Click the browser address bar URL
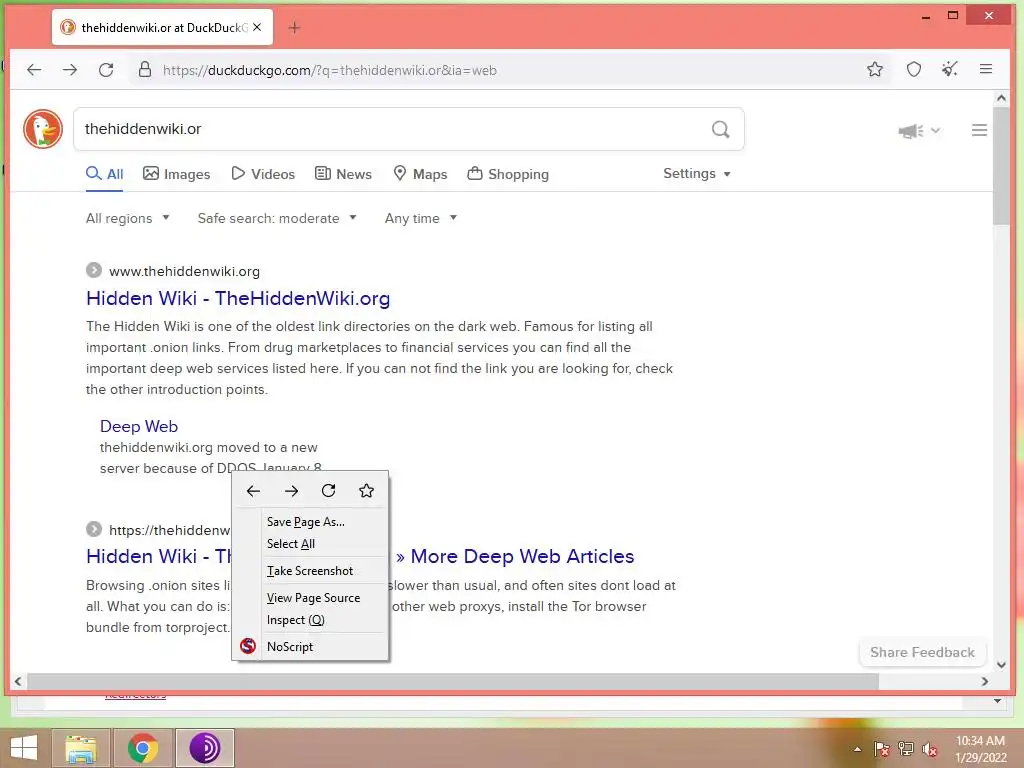 pos(330,70)
